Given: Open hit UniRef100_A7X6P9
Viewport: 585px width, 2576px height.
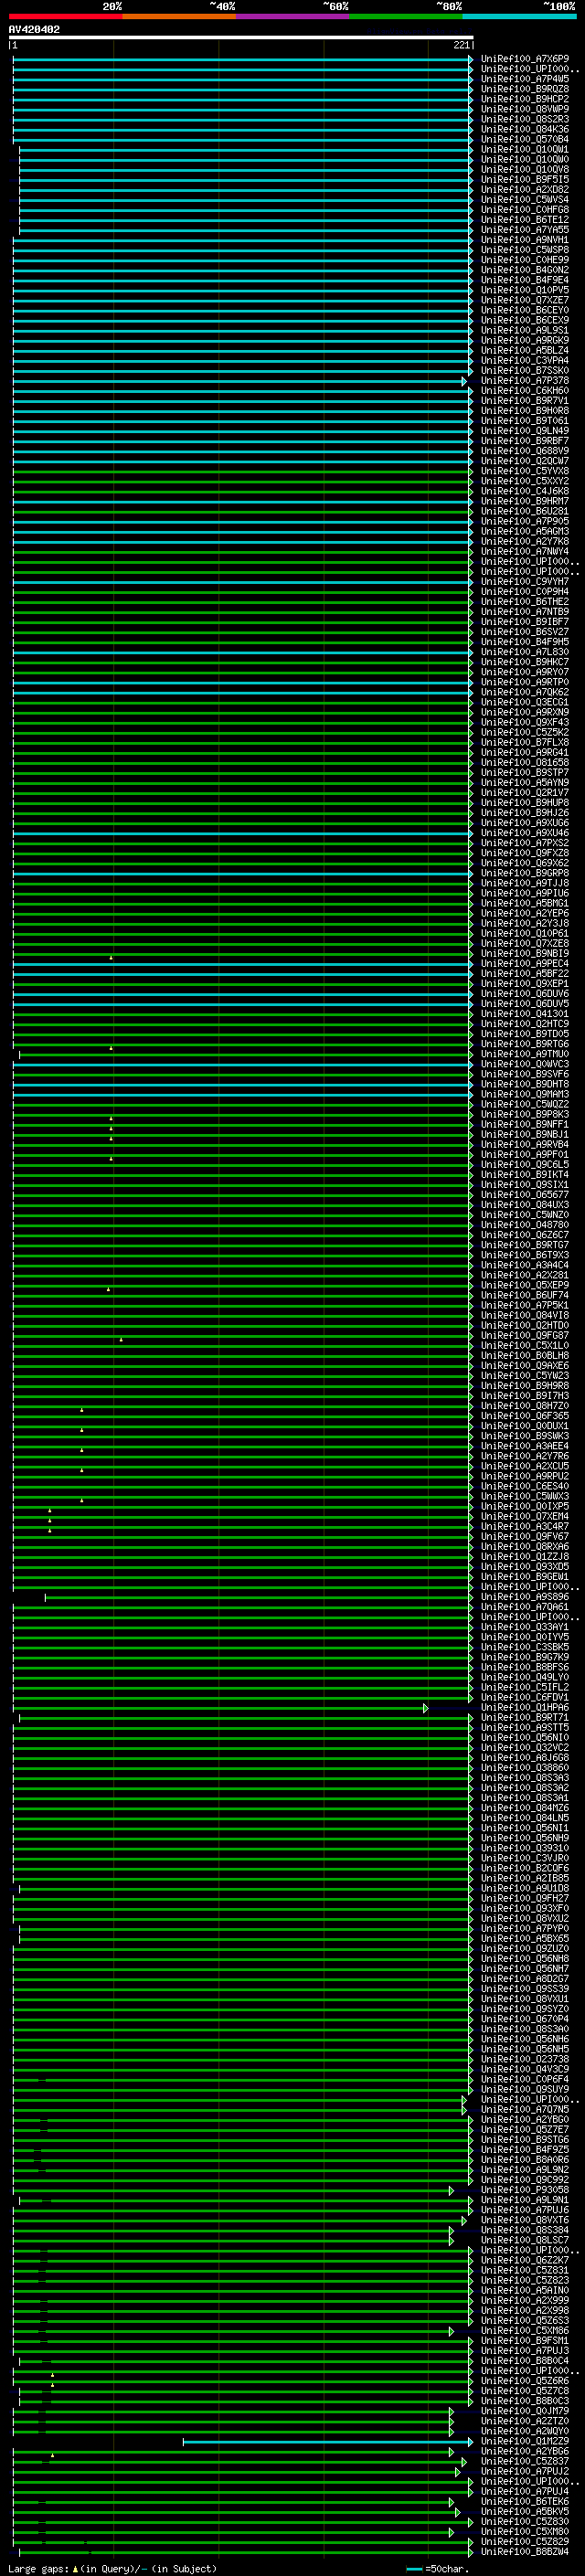Looking at the screenshot, I should pos(524,59).
